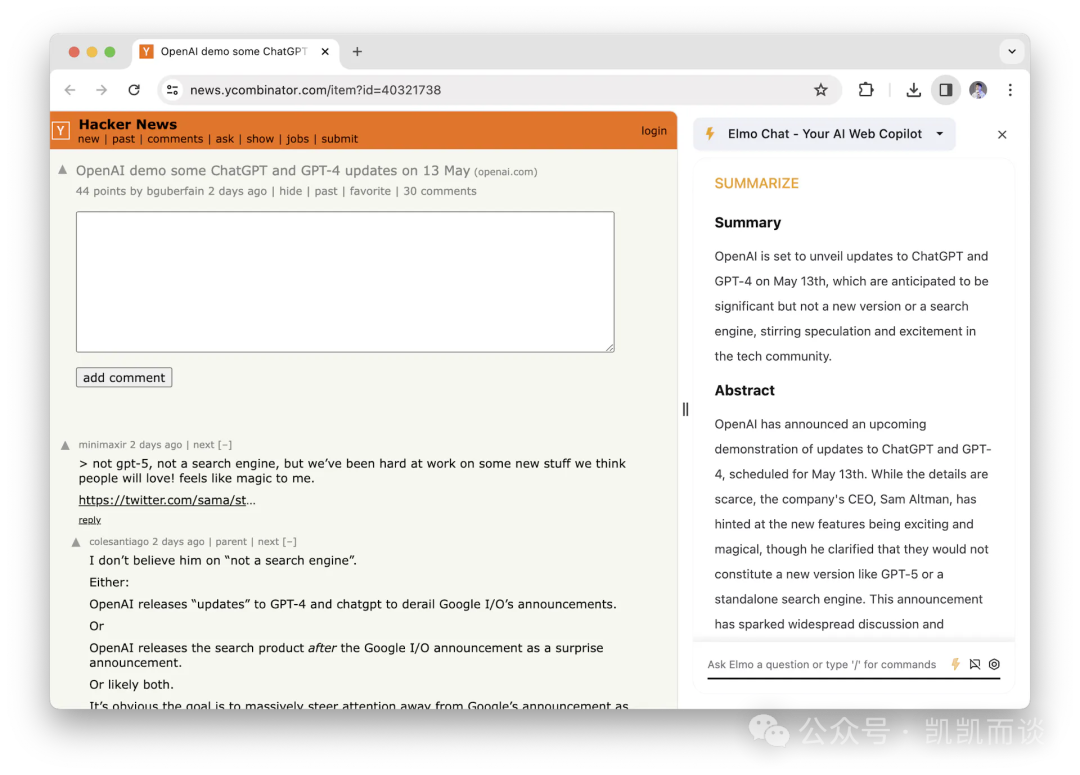
Task: Focus the 'Ask Elmo a question' input
Action: click(x=822, y=665)
